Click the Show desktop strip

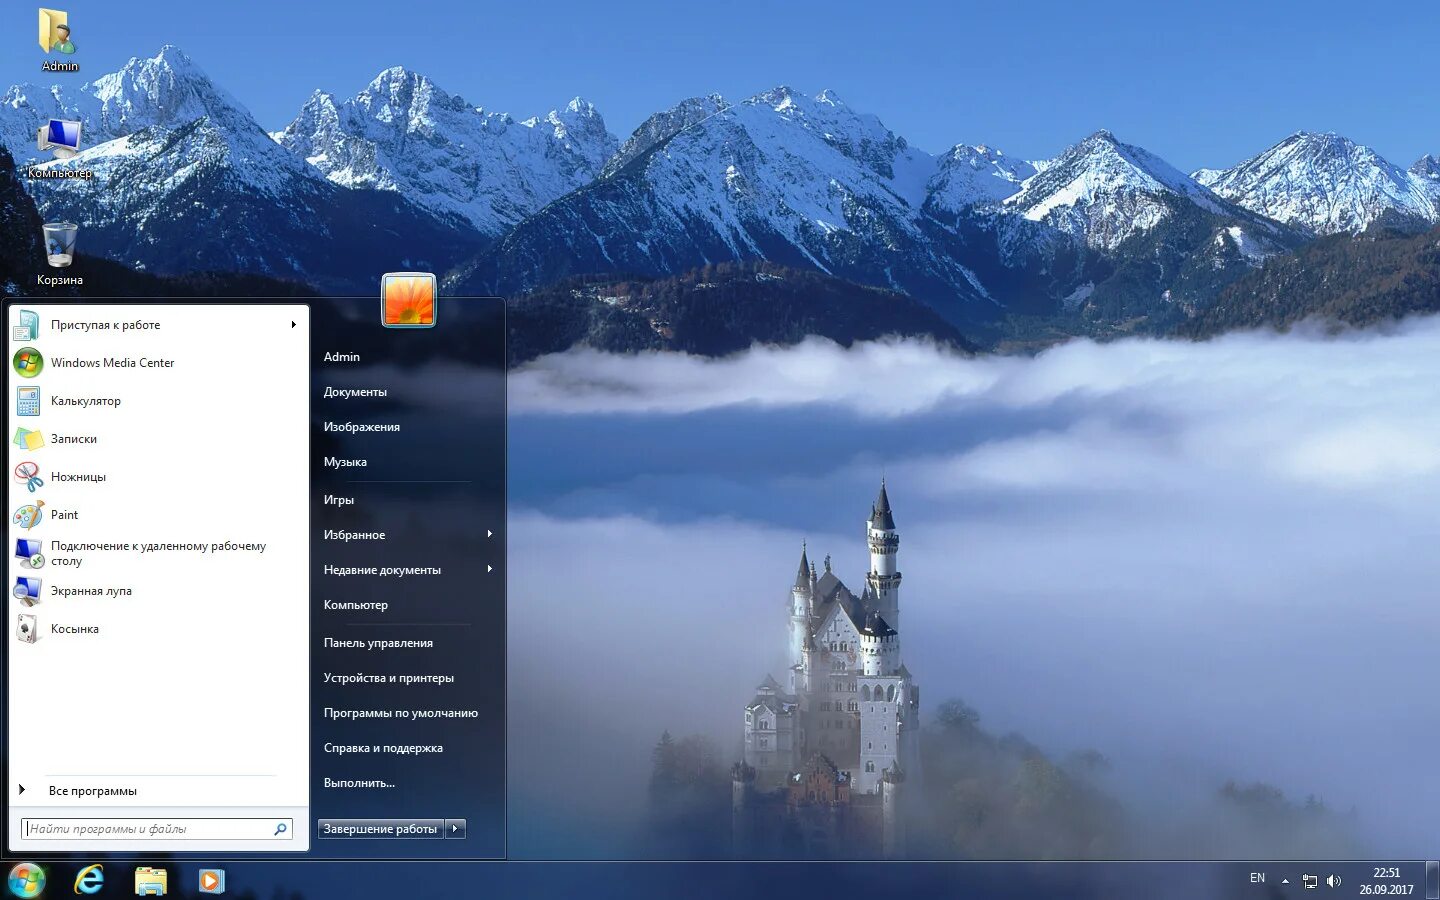click(1432, 881)
